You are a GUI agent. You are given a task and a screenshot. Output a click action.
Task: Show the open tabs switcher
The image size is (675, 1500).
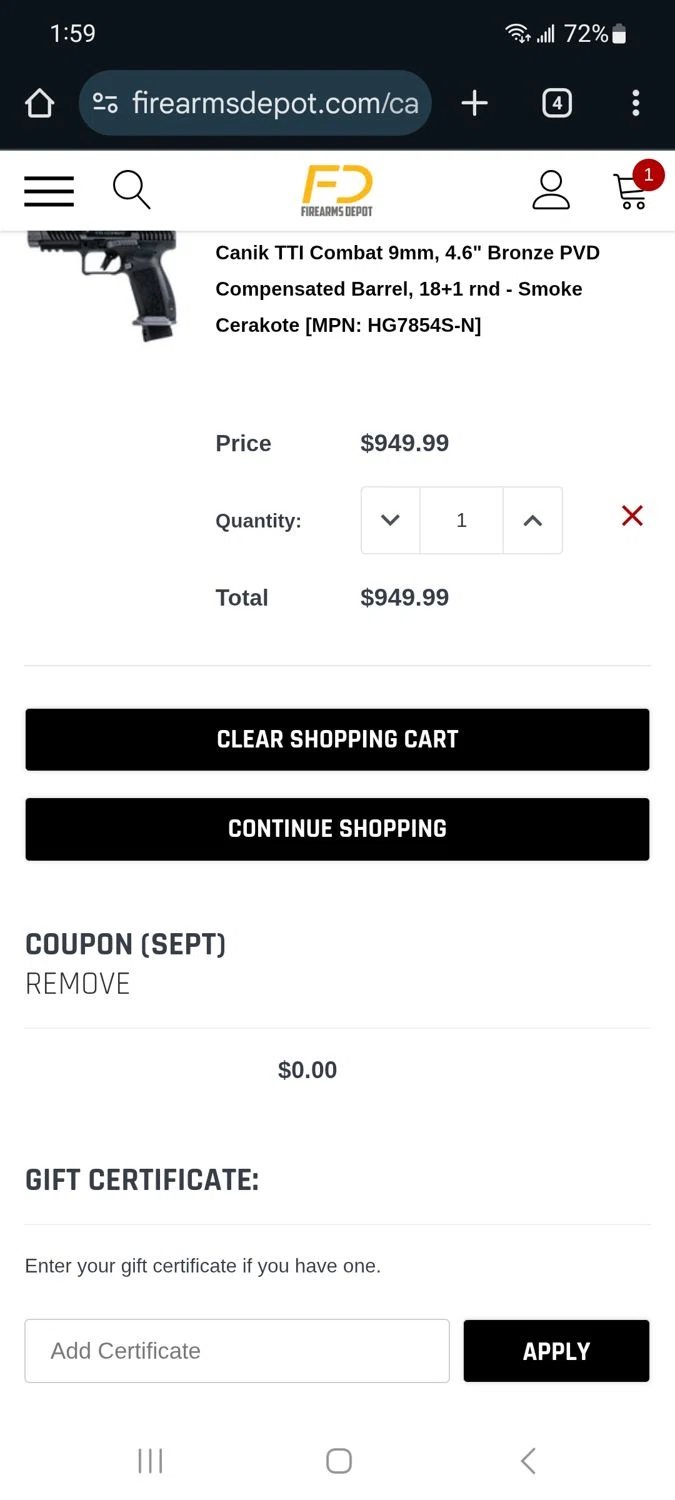tap(557, 103)
